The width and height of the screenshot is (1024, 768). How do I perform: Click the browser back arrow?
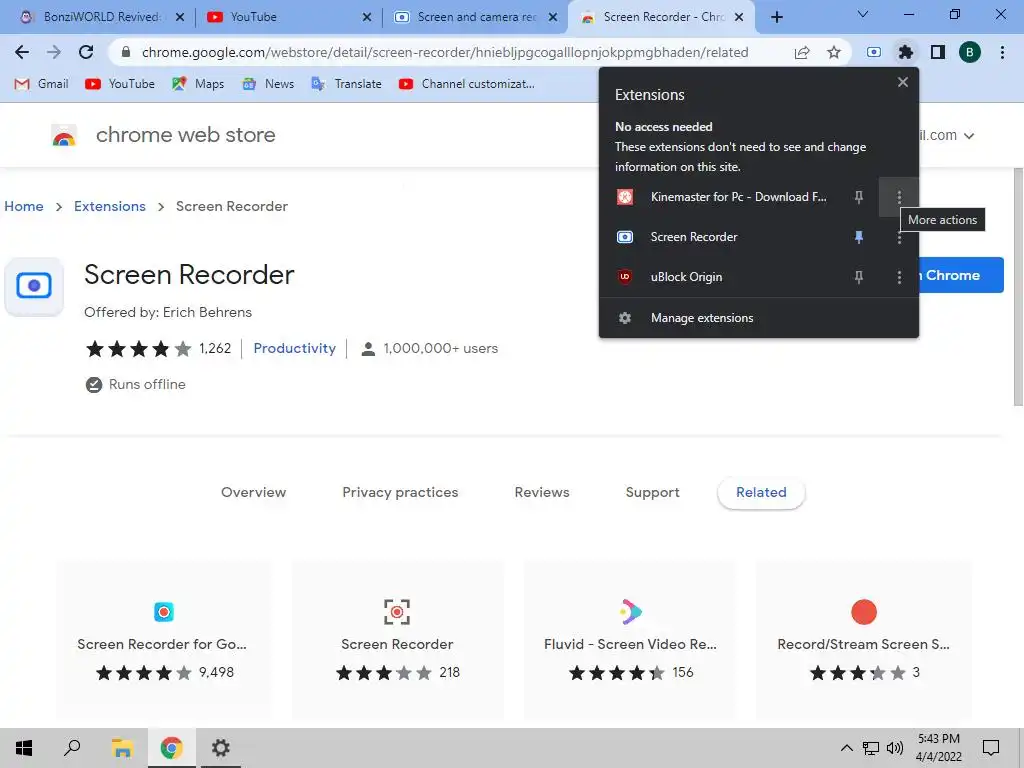22,52
